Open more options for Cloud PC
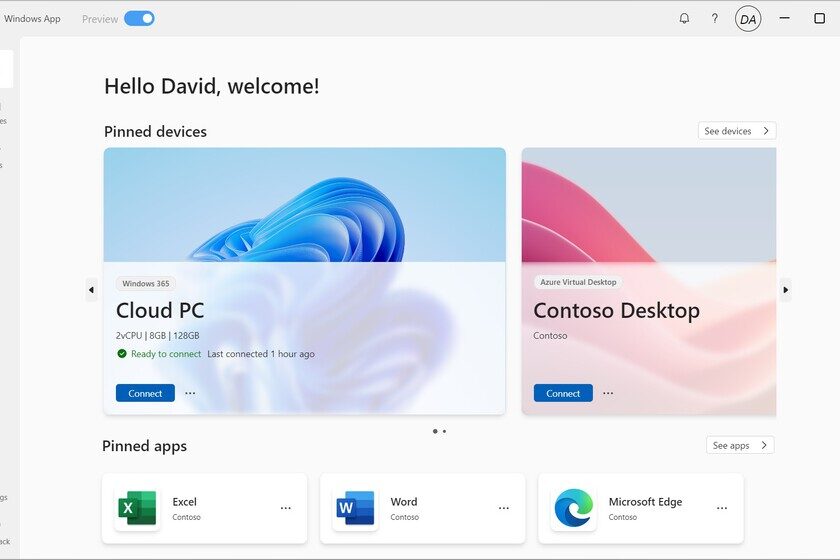Screen dimensions: 840x560 click(190, 393)
